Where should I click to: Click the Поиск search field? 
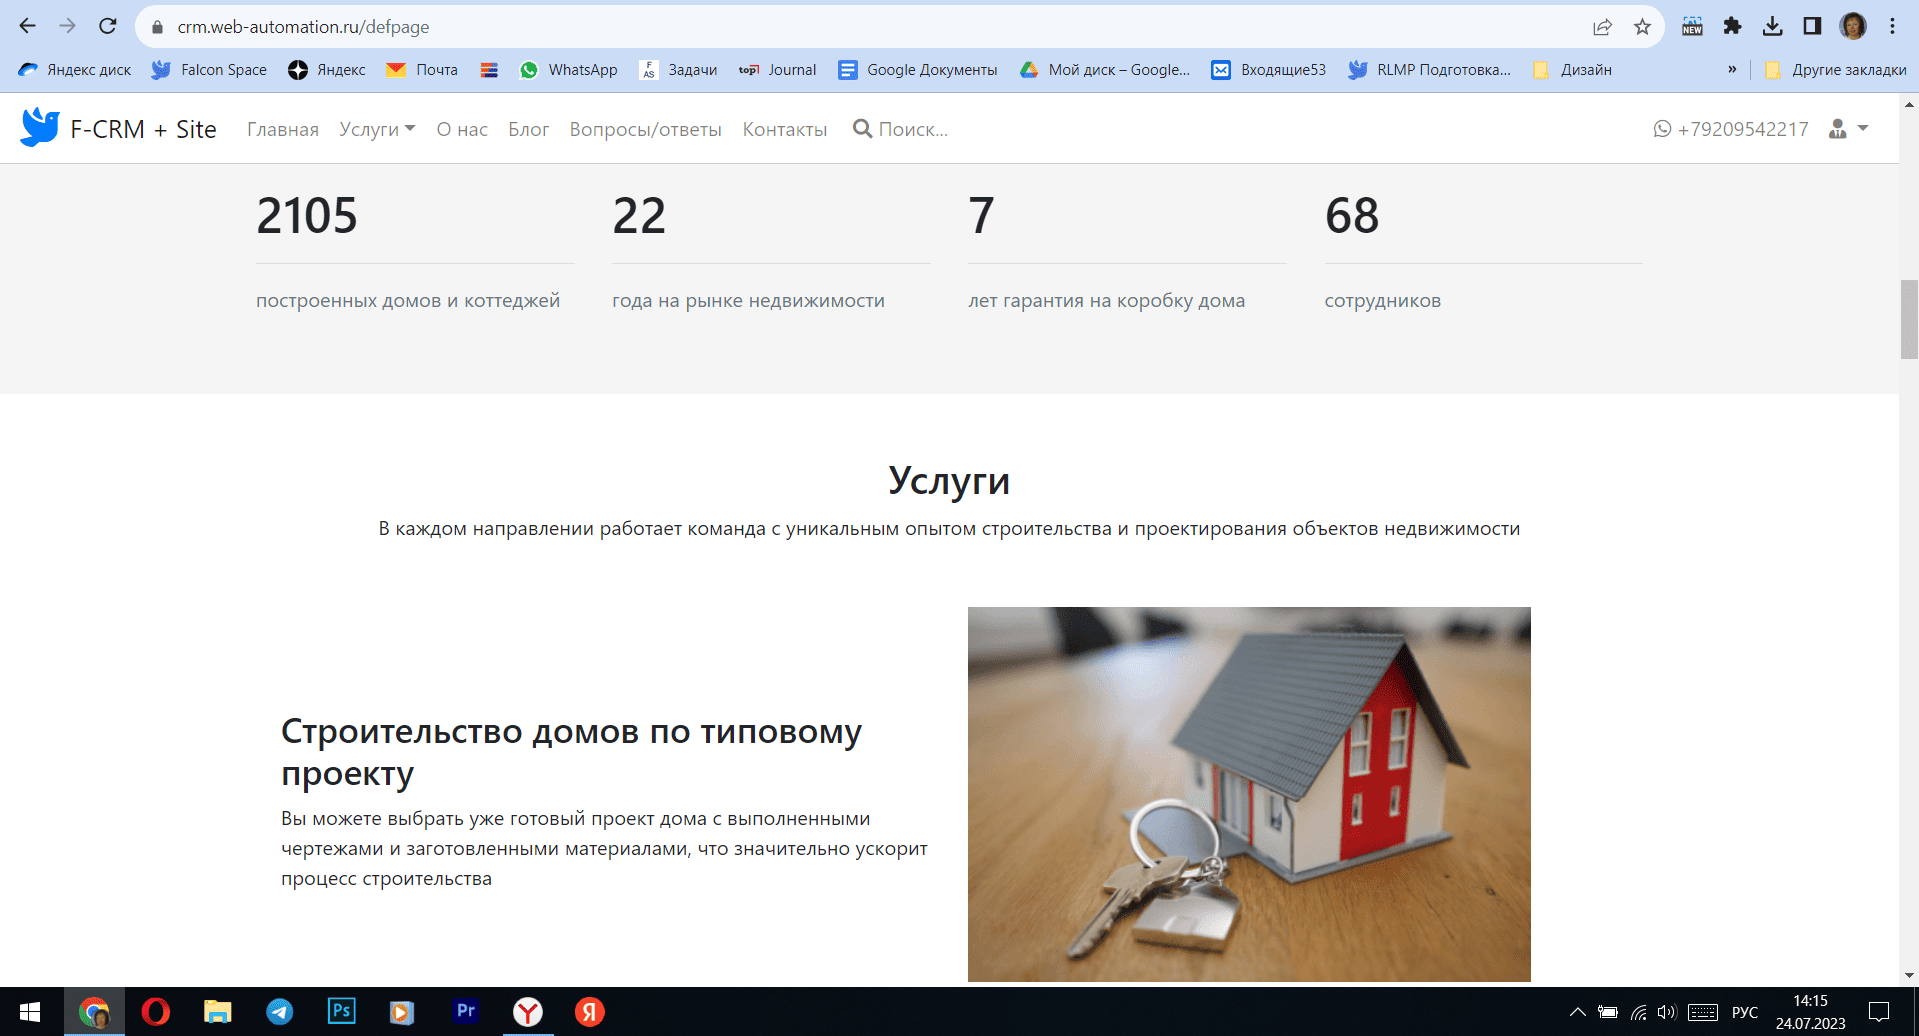pos(913,129)
